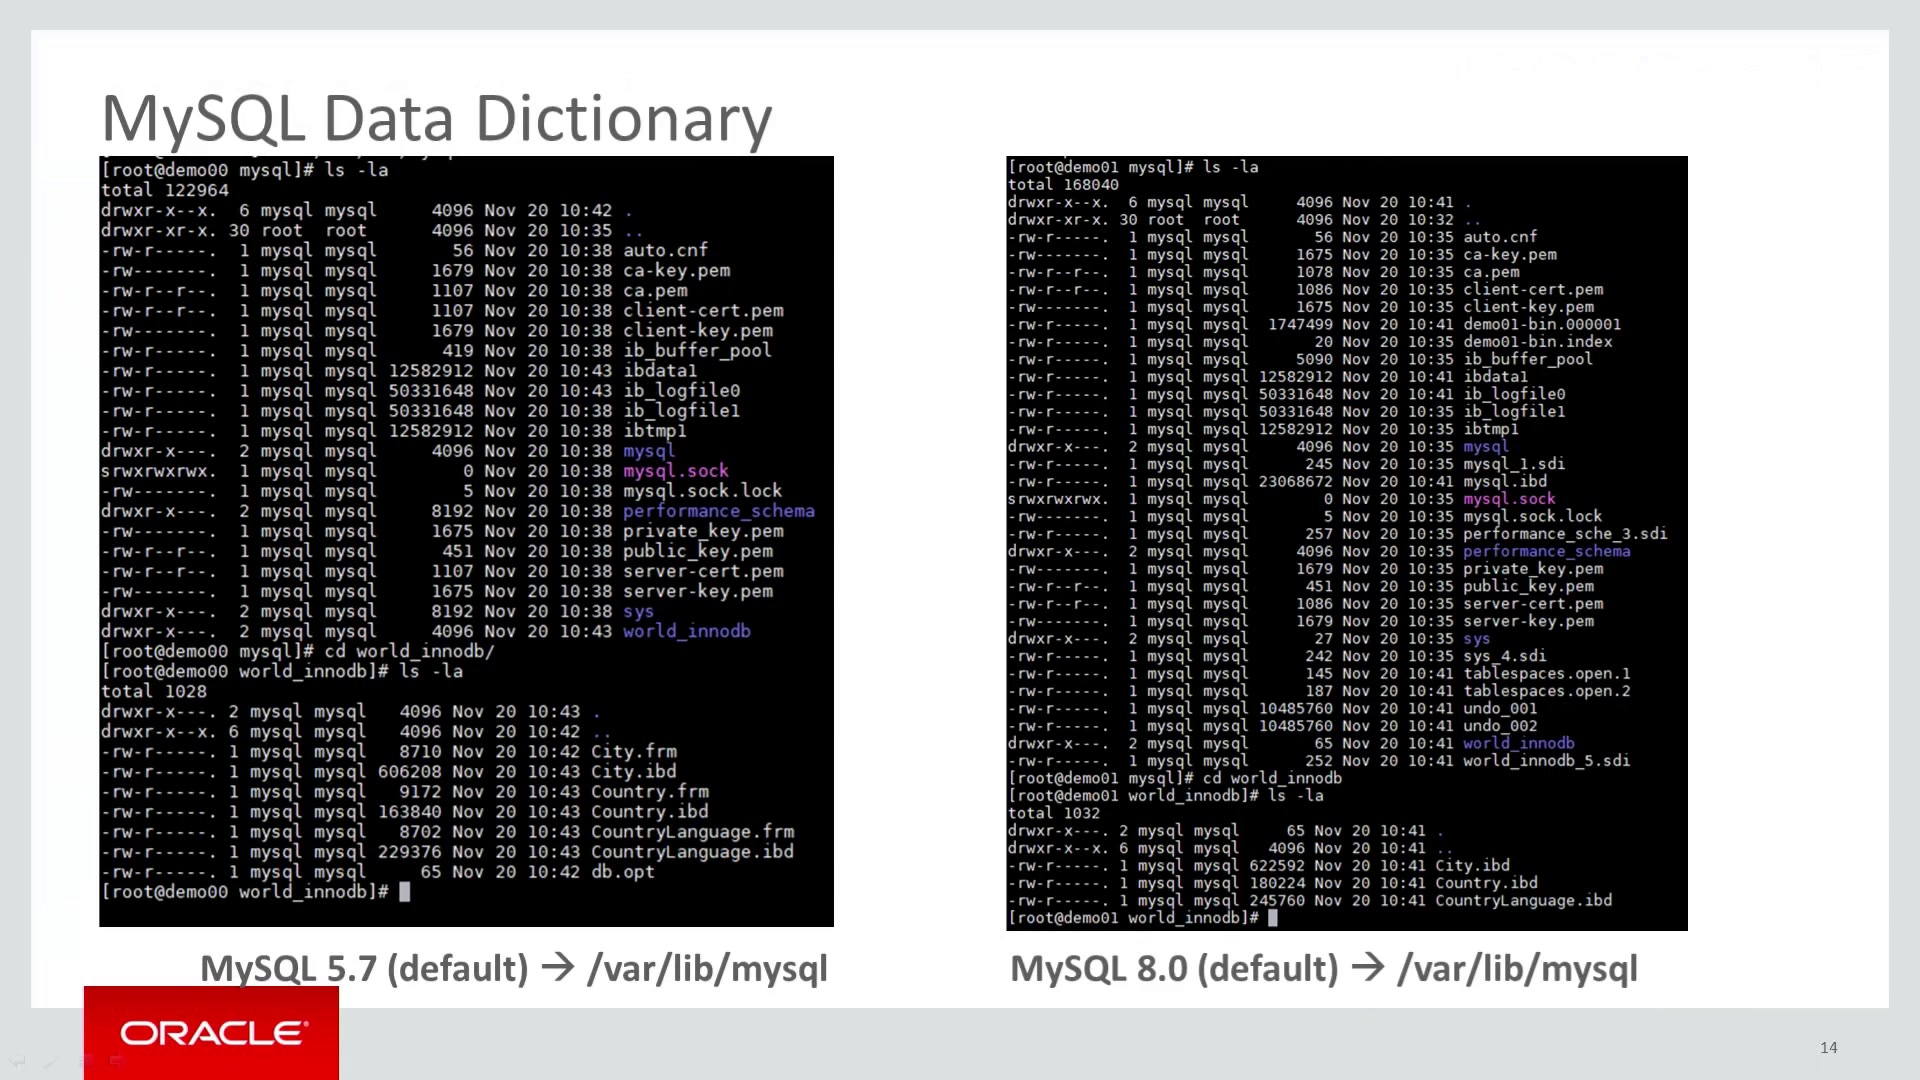Click 'mysql_1.sdi' file entry
The image size is (1920, 1080).
click(1514, 464)
